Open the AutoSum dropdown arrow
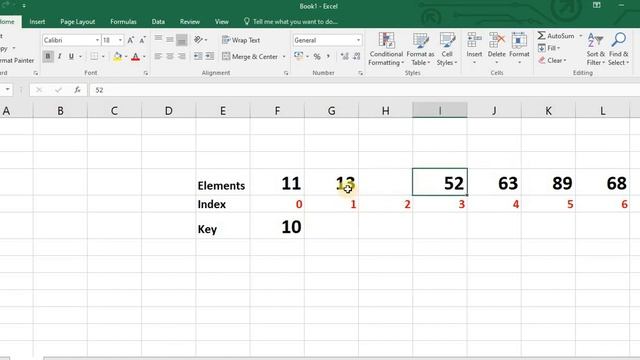 pyautogui.click(x=580, y=36)
